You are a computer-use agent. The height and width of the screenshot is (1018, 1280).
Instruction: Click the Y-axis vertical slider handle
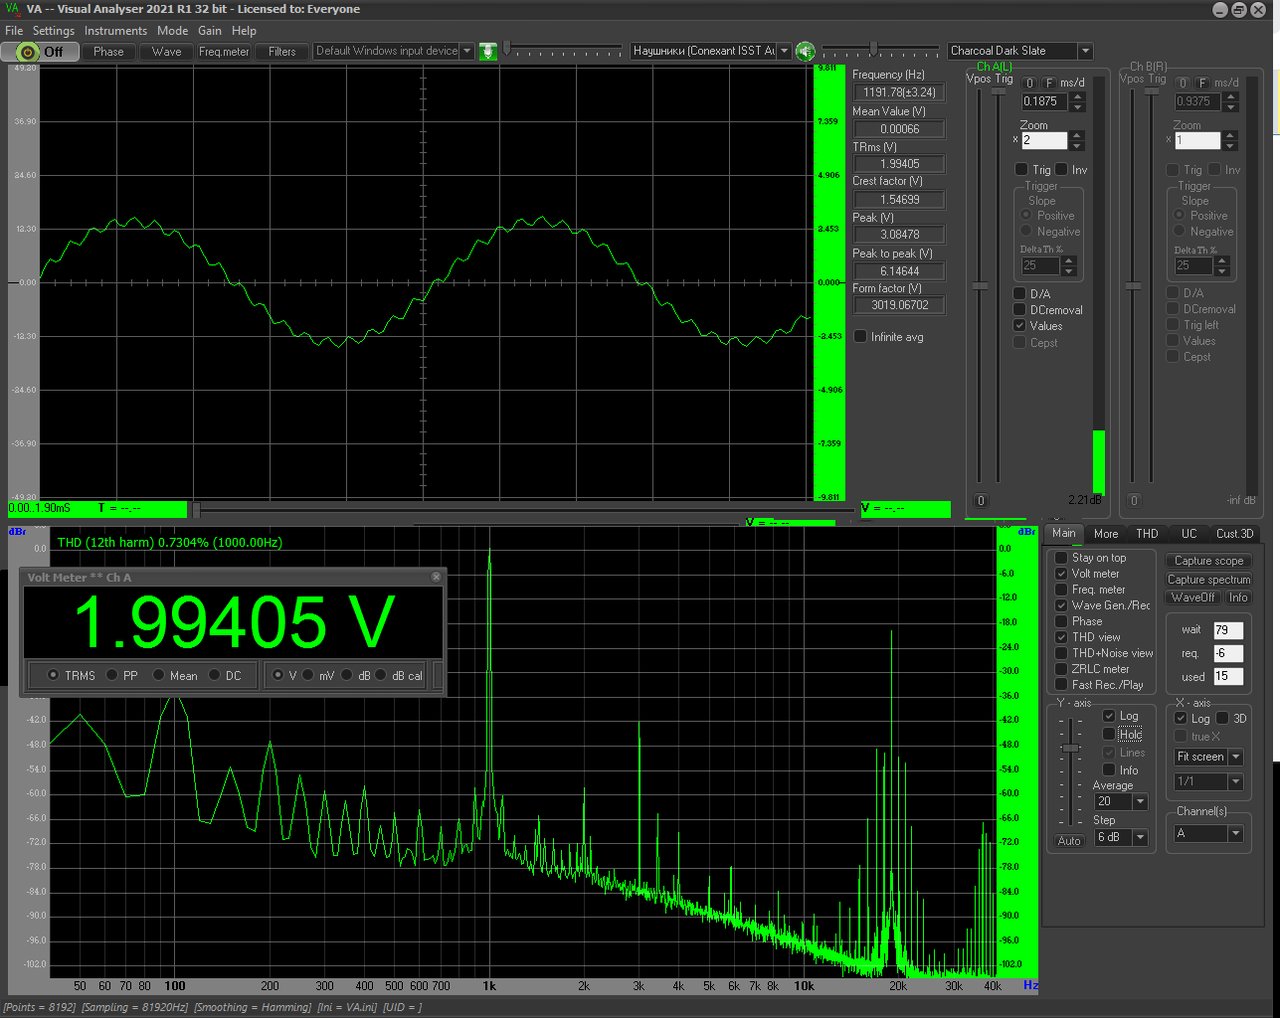click(1071, 748)
